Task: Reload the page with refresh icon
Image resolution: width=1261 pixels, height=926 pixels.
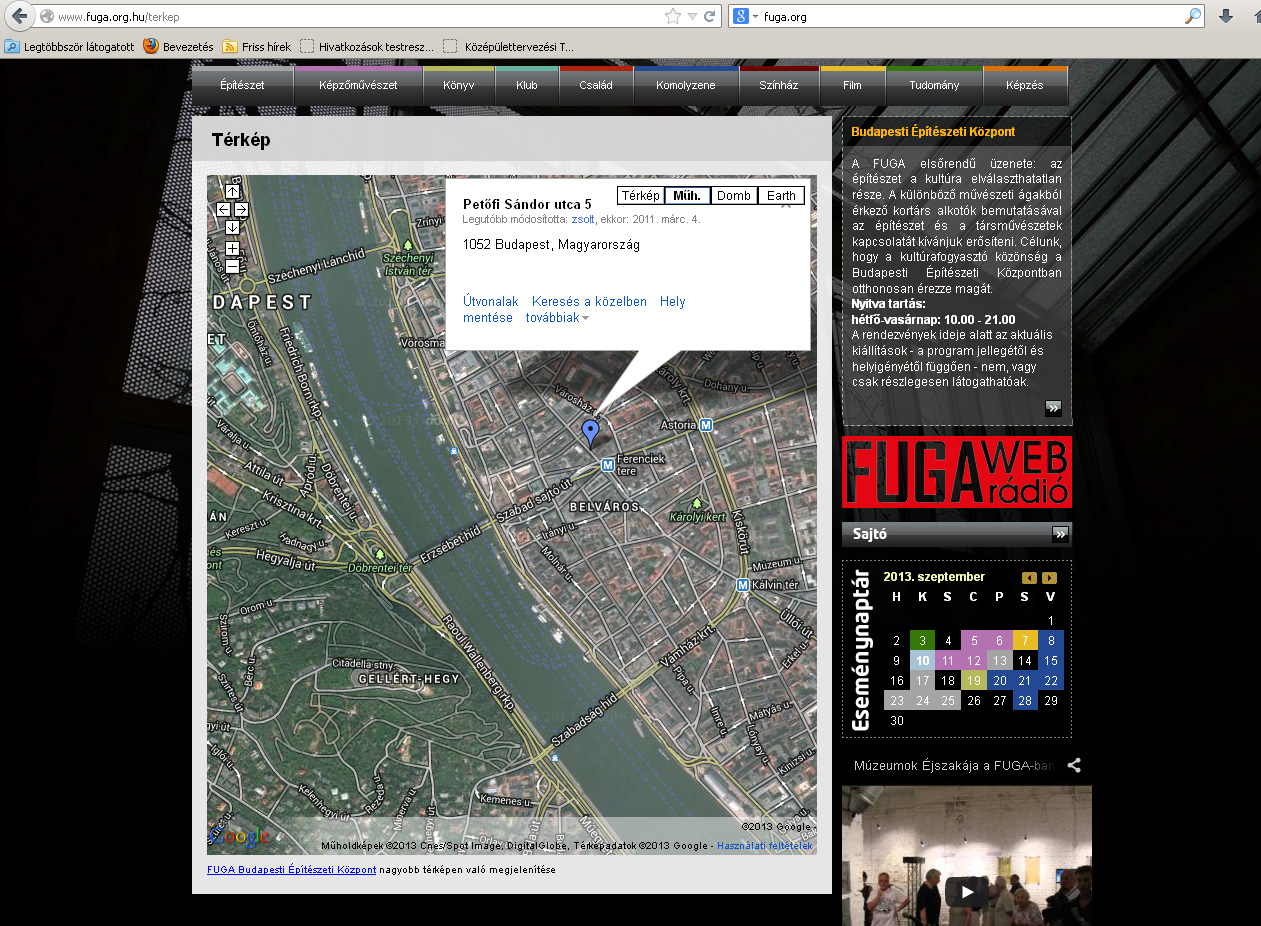Action: [x=710, y=16]
